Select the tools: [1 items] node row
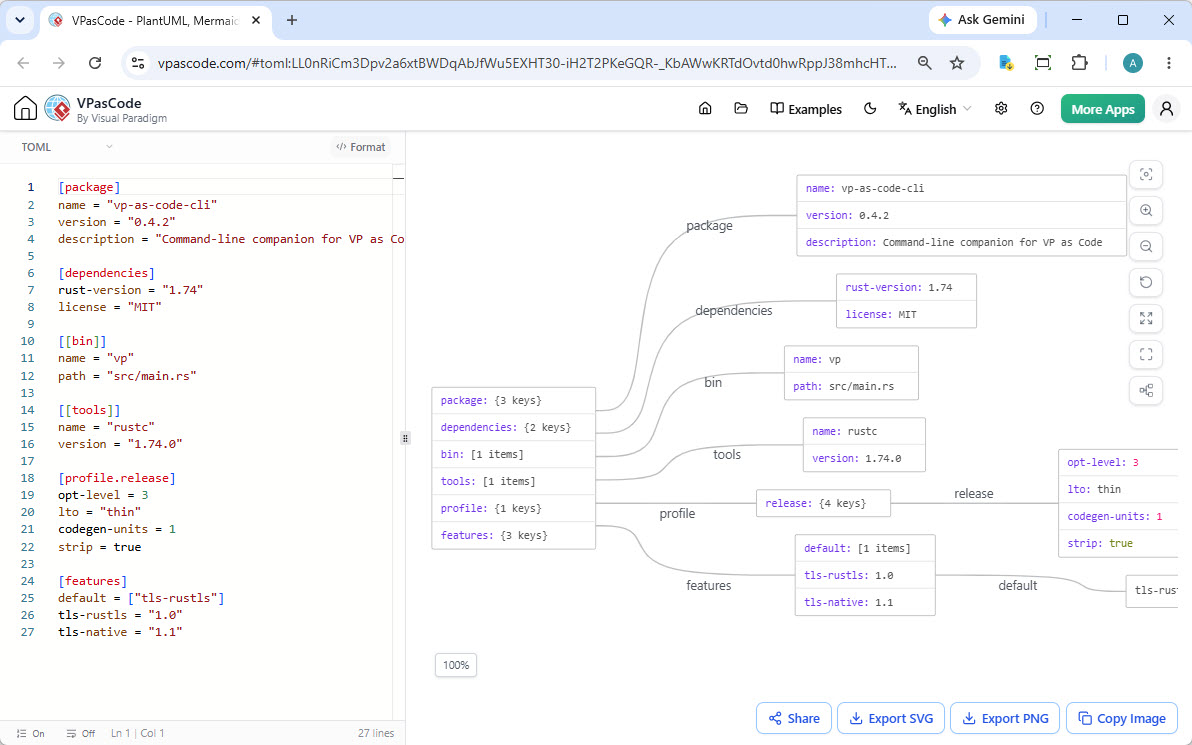The image size is (1192, 745). coord(513,481)
